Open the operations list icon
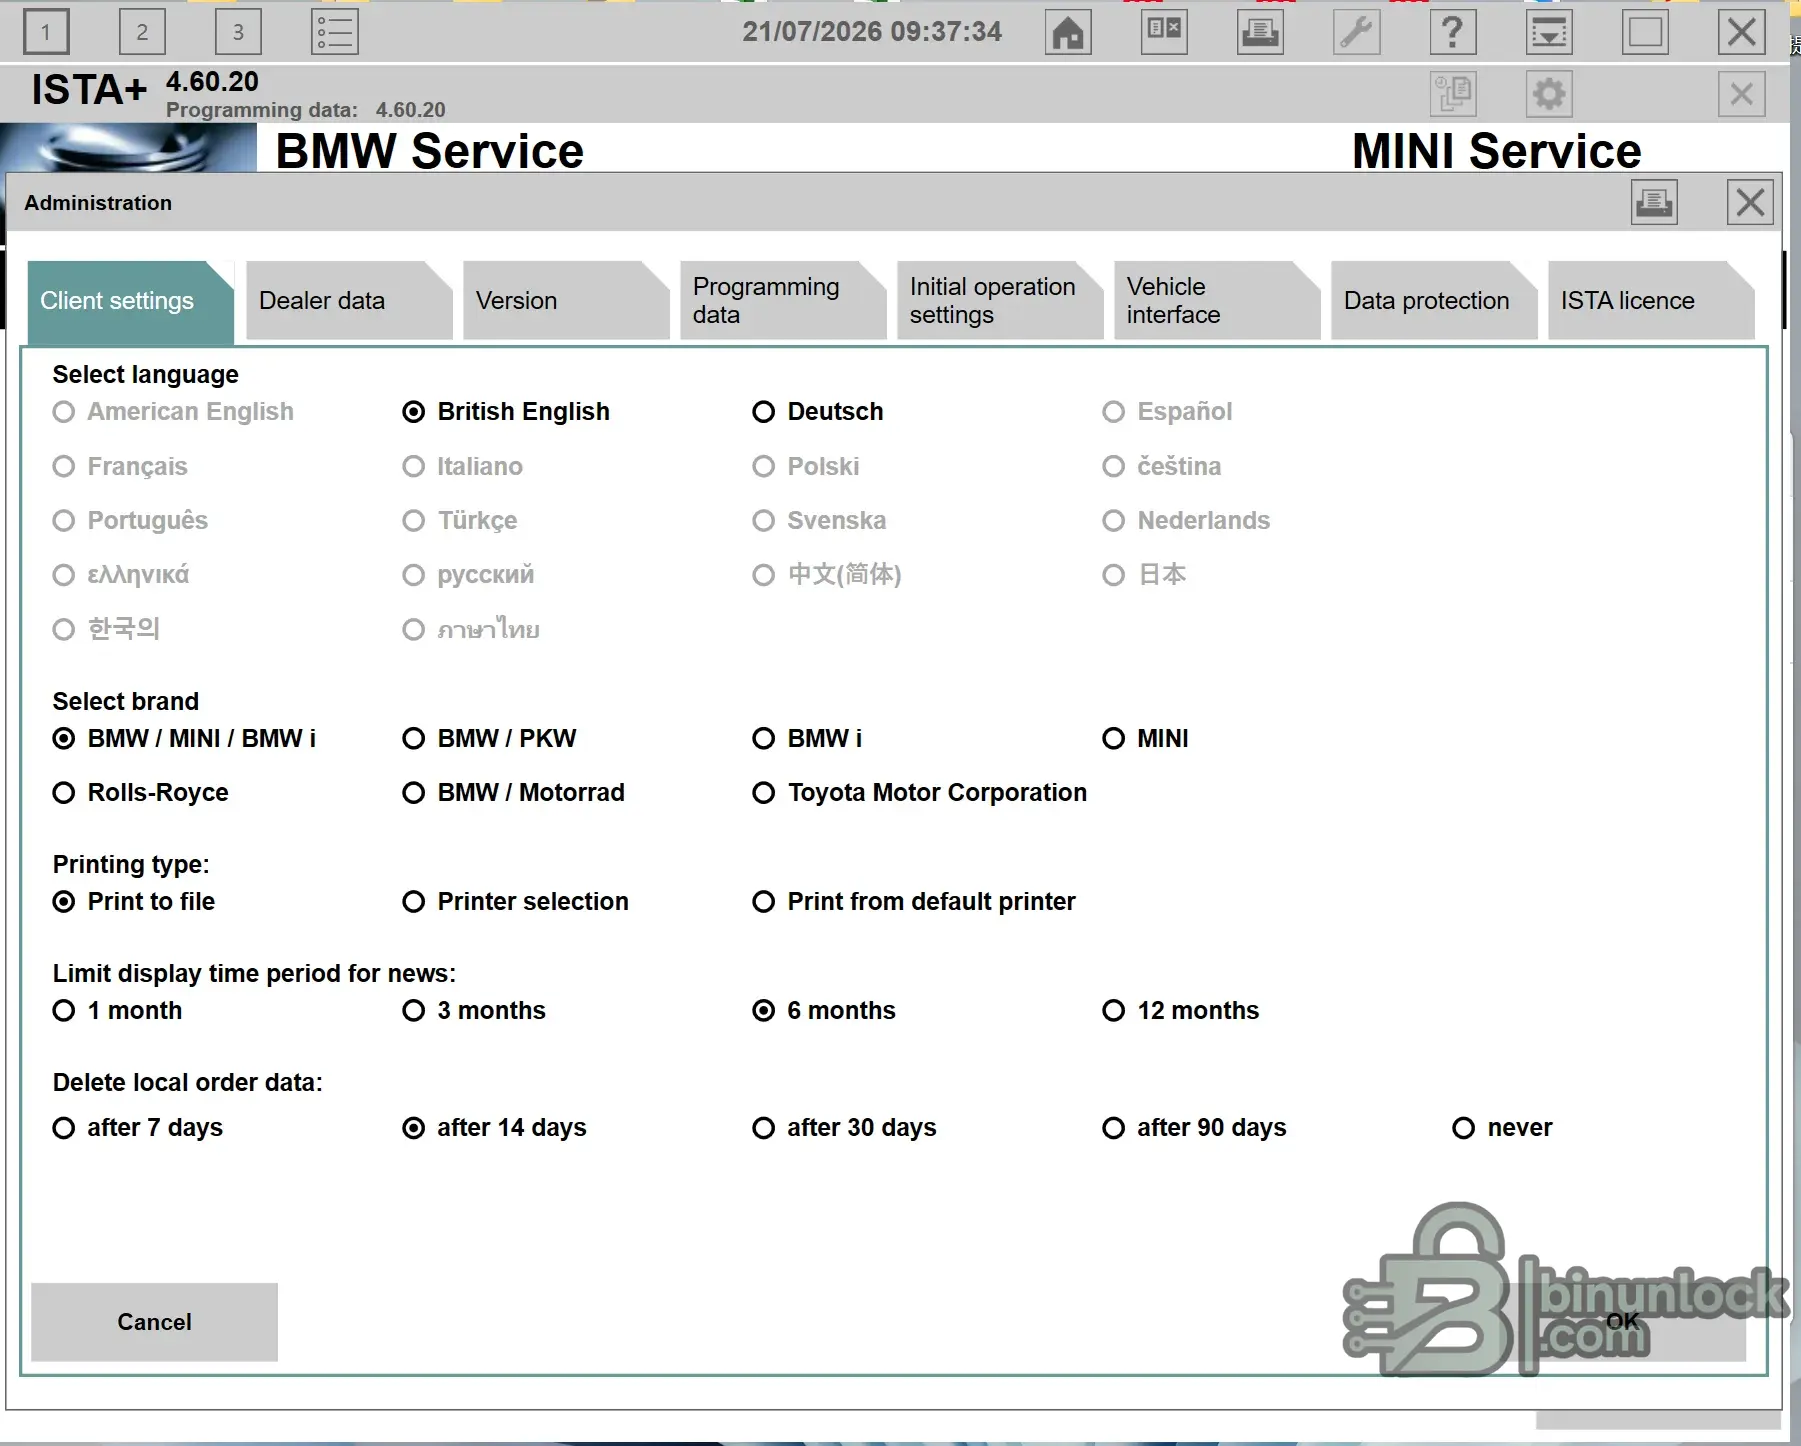Image resolution: width=1801 pixels, height=1446 pixels. (335, 32)
